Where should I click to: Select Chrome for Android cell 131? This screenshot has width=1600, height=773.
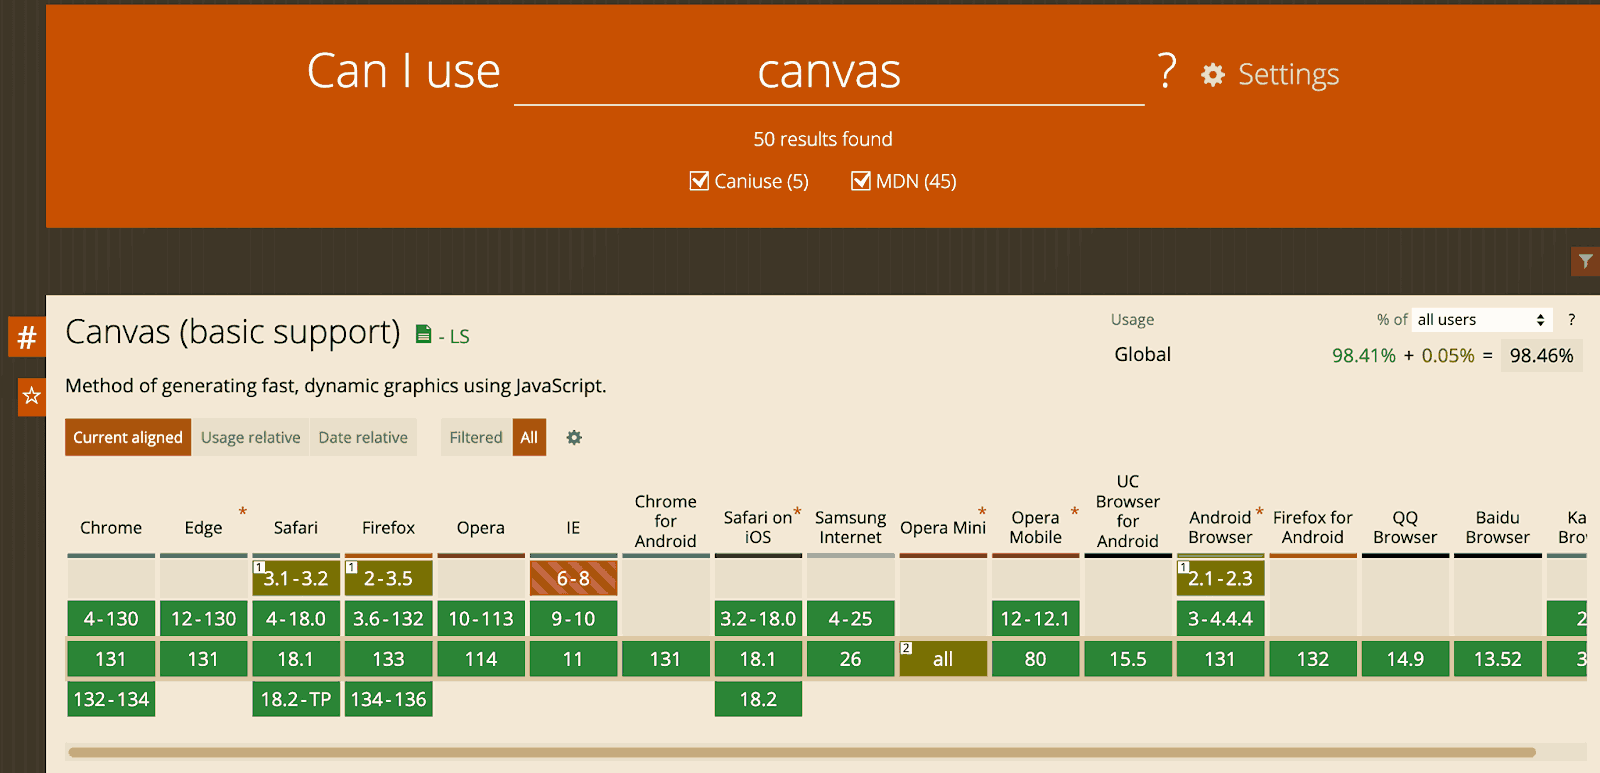pos(665,659)
